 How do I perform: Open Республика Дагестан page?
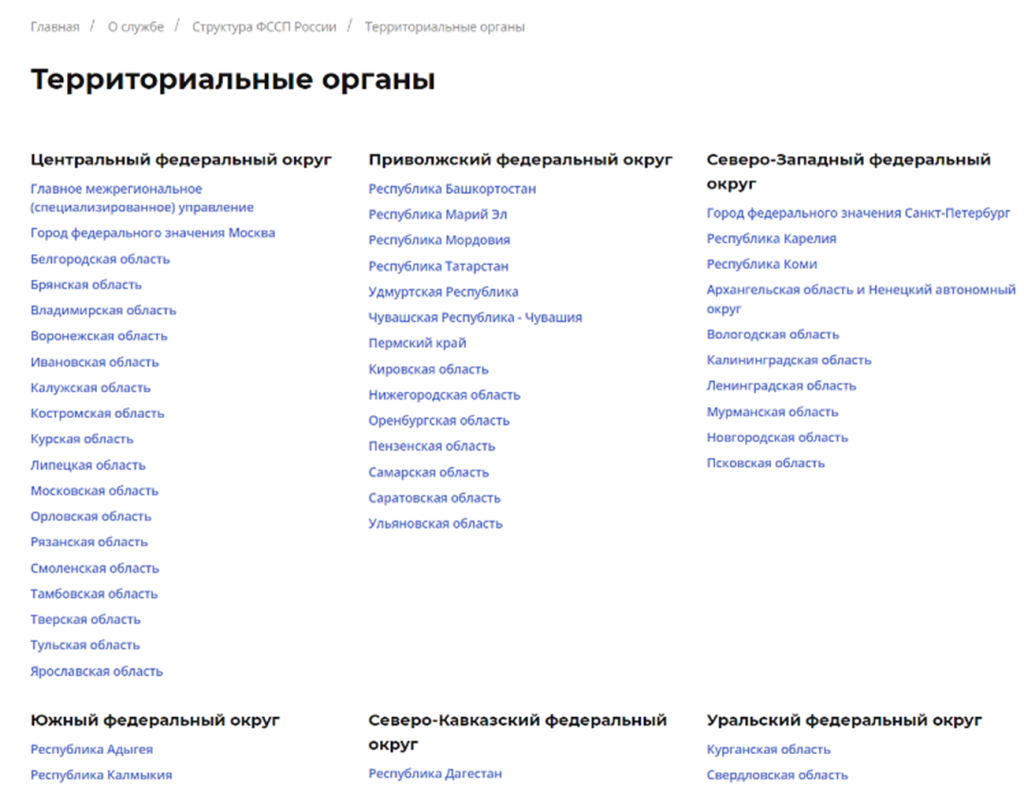tap(434, 773)
